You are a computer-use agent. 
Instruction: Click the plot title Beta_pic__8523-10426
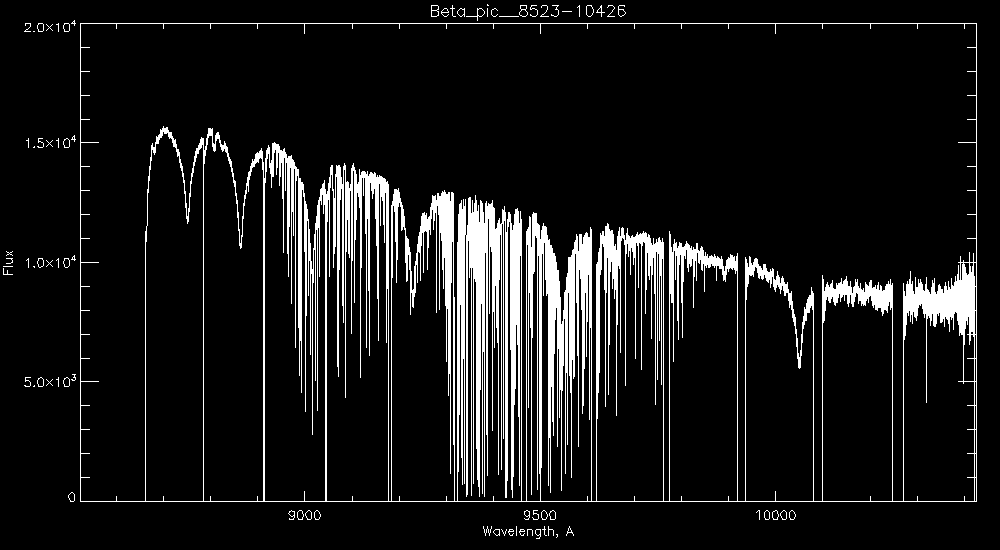527,11
